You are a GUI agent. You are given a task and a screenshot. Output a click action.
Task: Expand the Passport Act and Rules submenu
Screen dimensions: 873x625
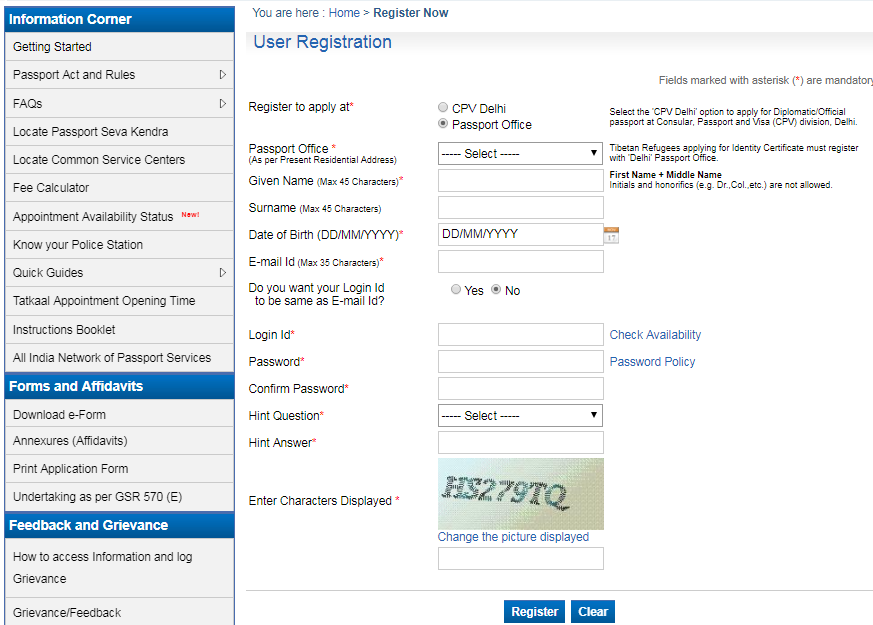click(223, 75)
